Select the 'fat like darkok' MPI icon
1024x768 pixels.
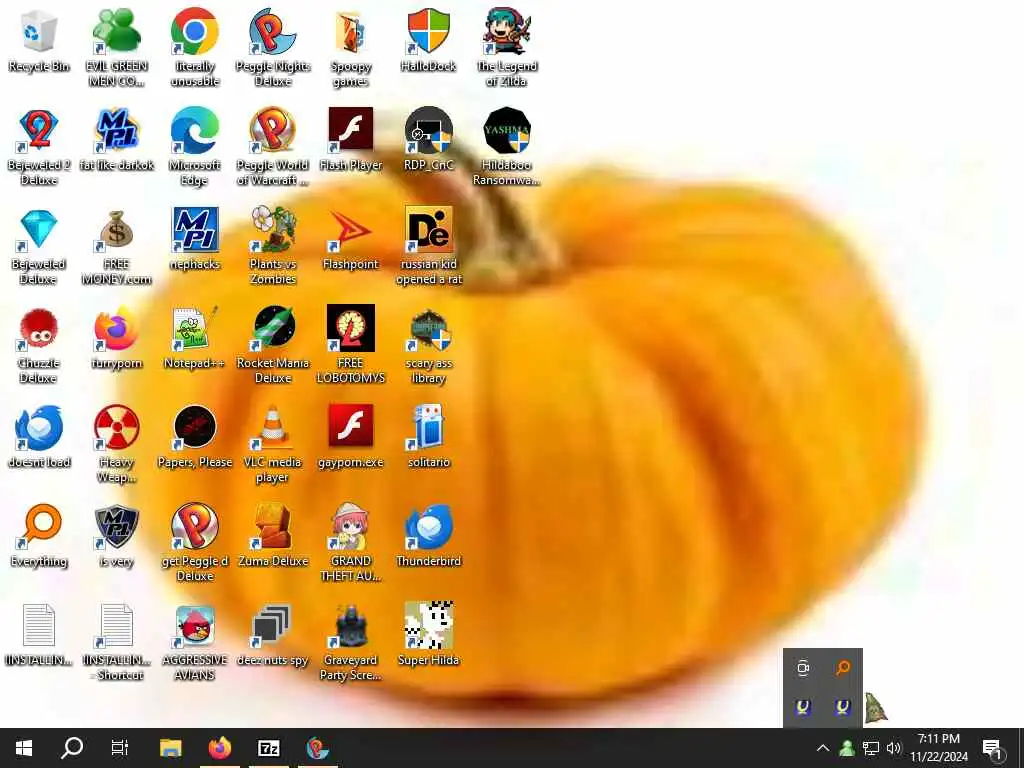coord(116,140)
